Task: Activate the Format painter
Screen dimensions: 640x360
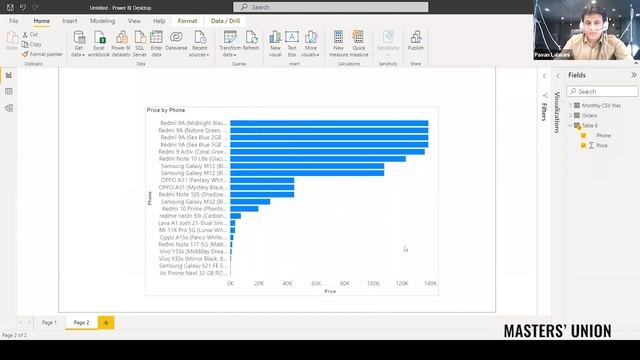Action: 42,54
